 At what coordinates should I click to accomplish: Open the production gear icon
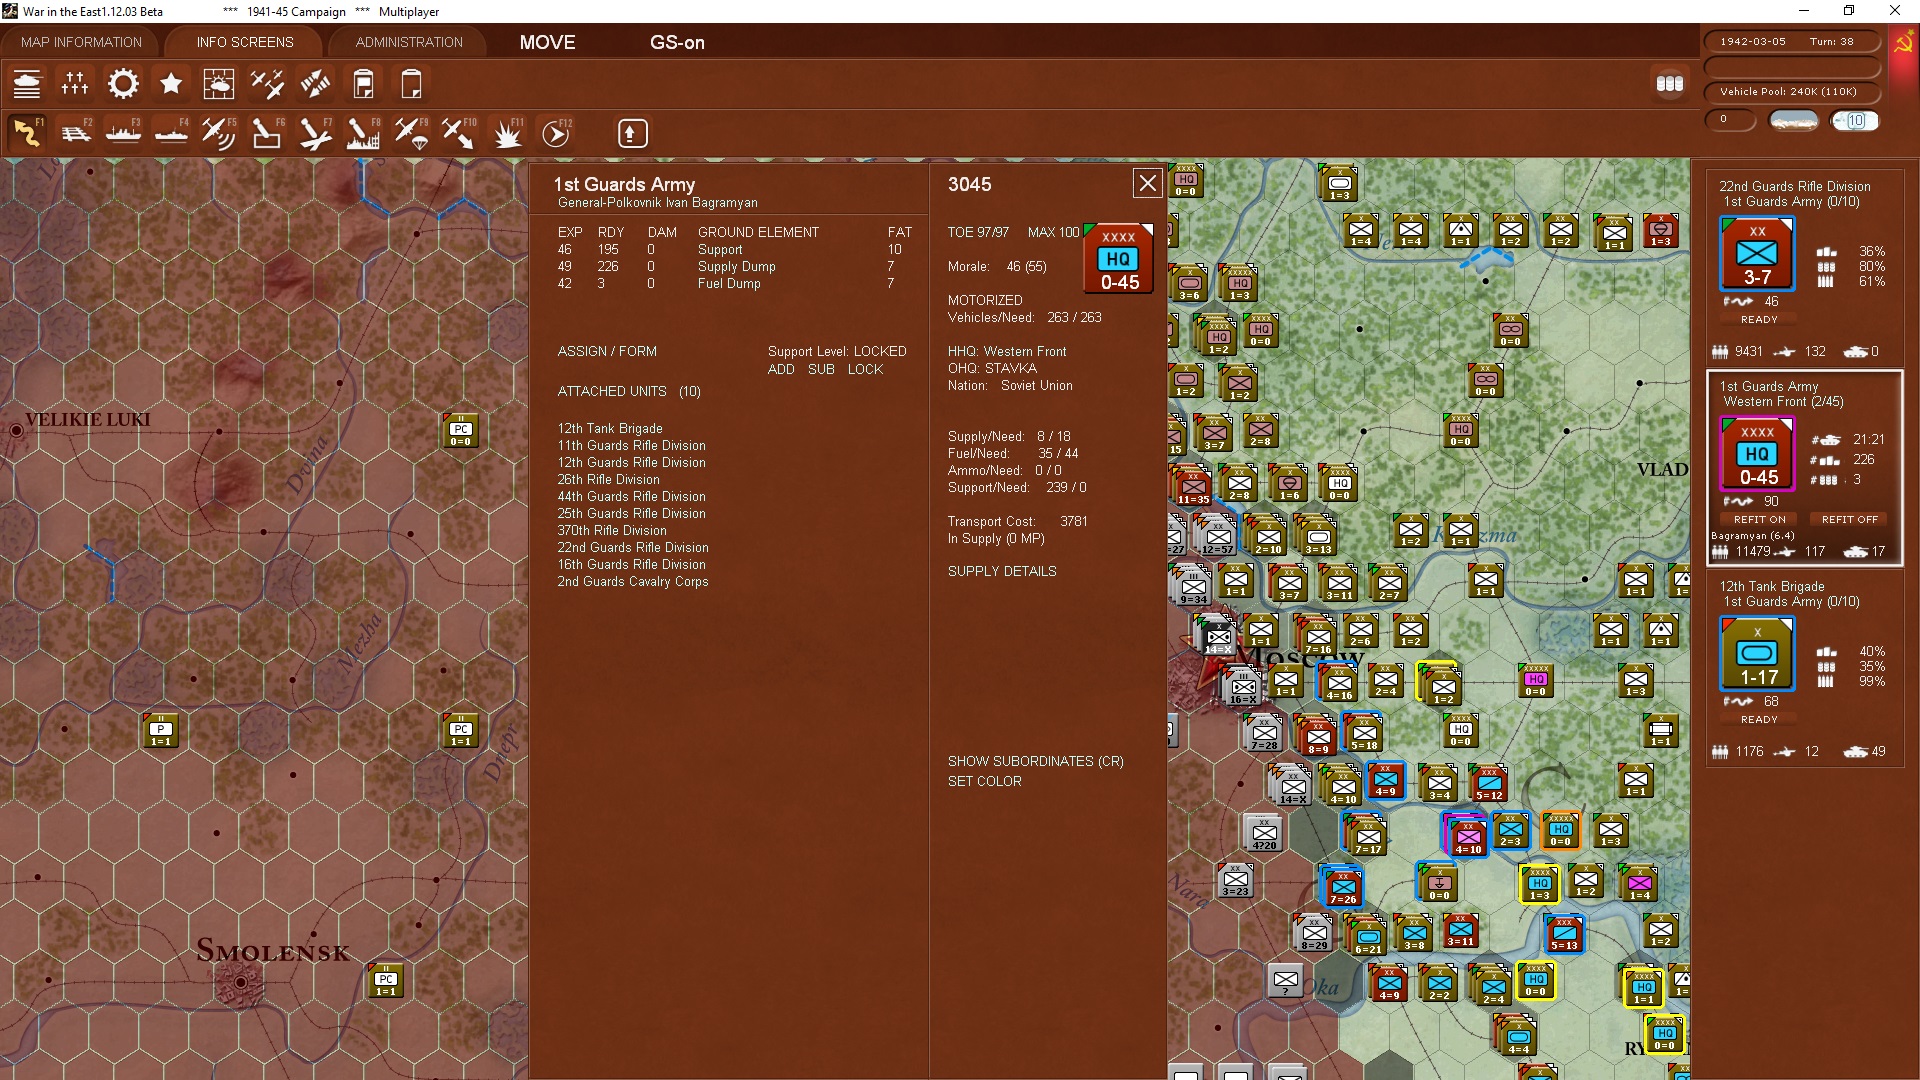pyautogui.click(x=123, y=84)
